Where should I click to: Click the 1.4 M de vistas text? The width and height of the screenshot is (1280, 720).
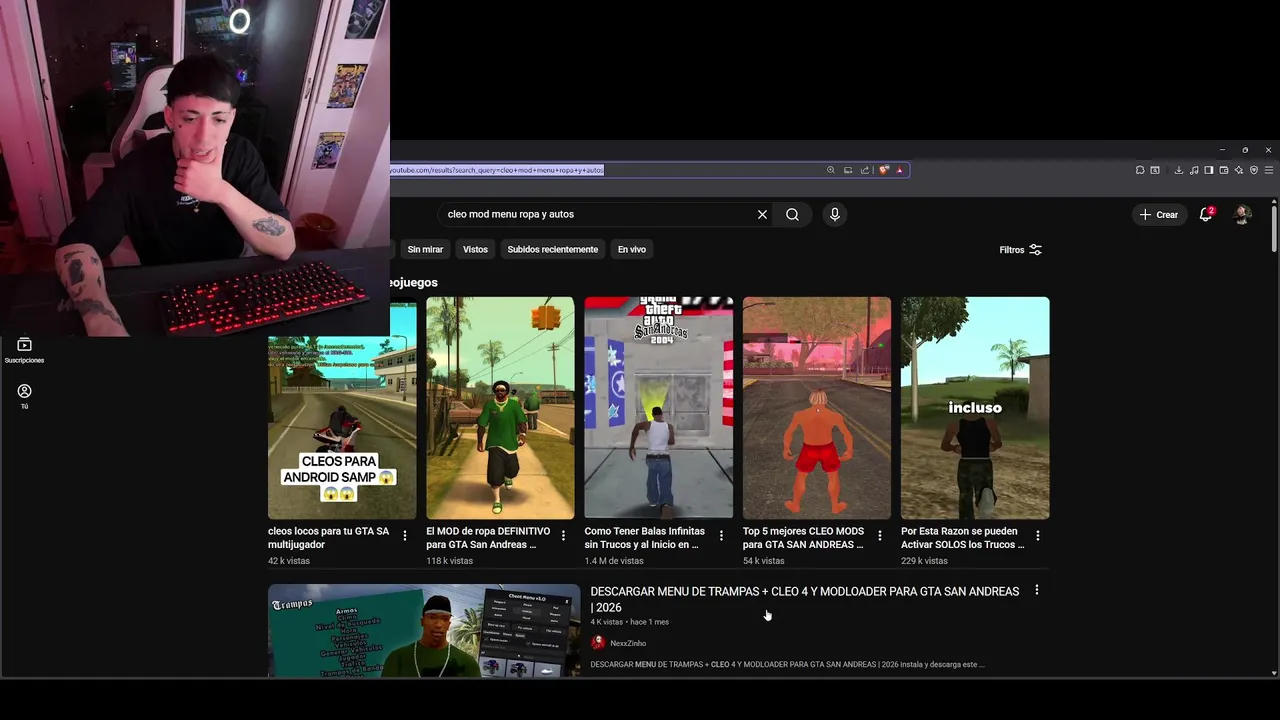(614, 561)
